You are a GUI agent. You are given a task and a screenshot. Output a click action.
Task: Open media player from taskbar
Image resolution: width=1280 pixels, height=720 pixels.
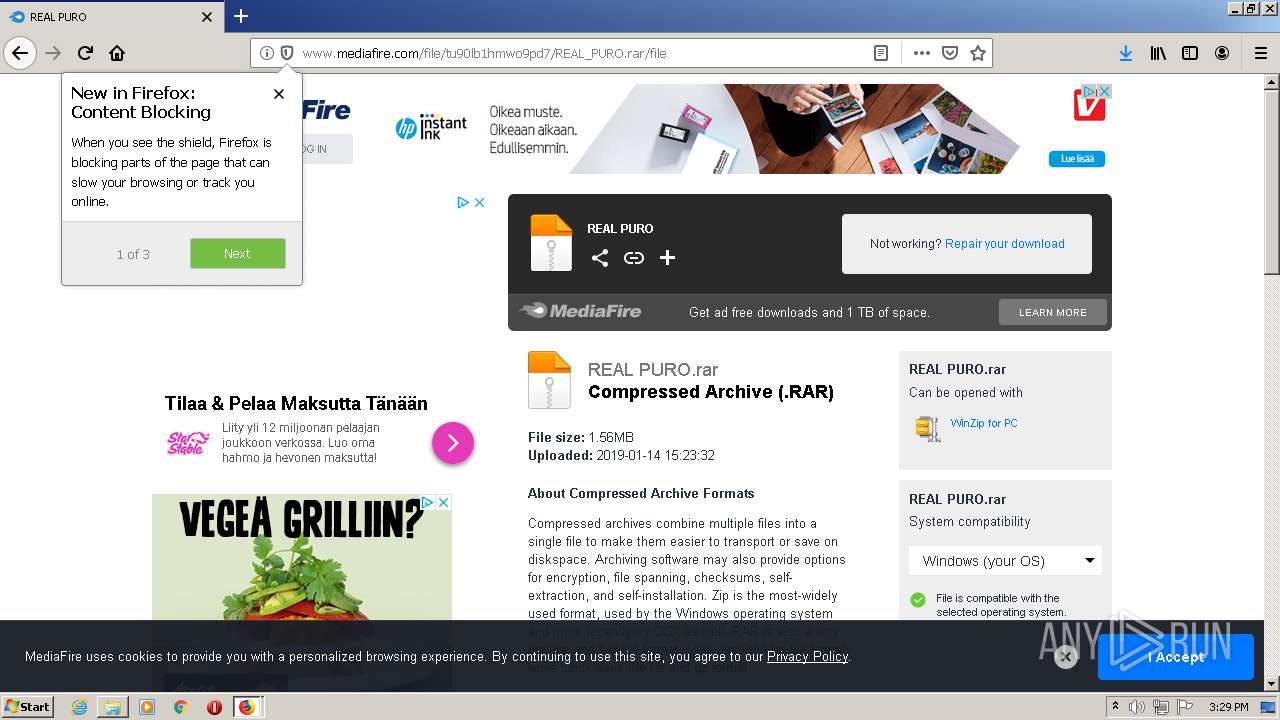147,707
